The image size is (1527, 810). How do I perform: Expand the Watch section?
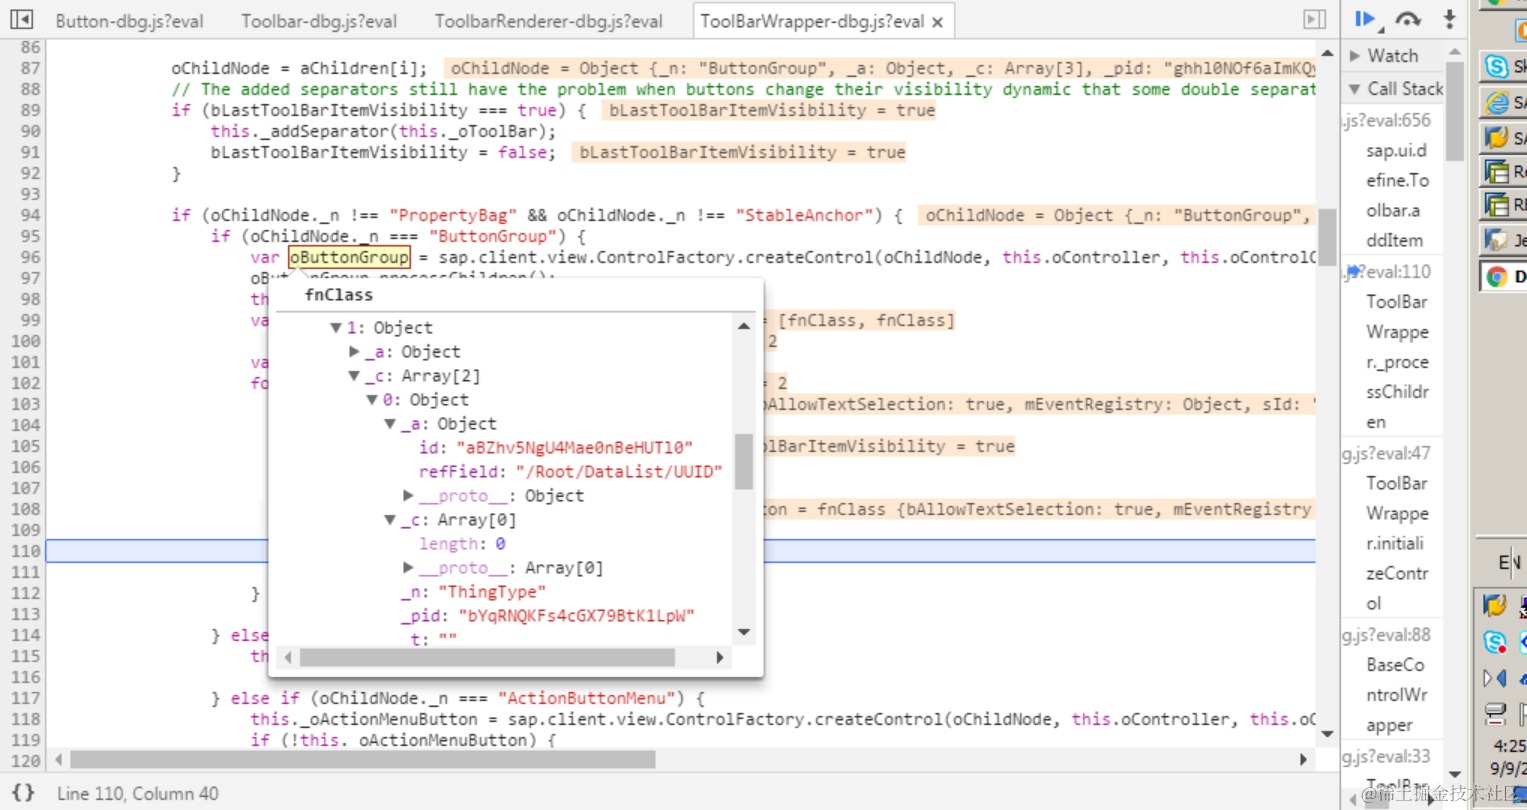coord(1355,55)
